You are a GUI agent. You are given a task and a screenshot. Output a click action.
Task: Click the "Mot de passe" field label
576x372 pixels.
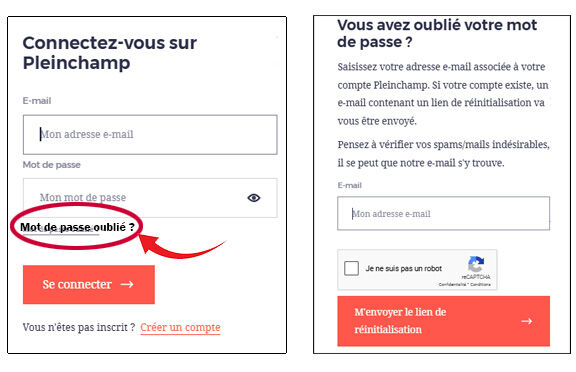pos(51,165)
